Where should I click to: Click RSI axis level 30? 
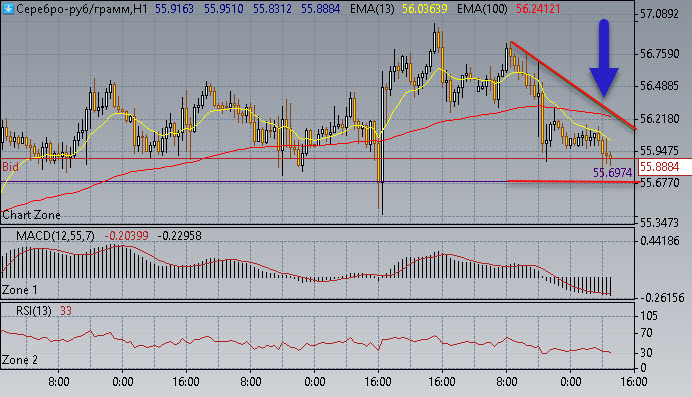(646, 353)
